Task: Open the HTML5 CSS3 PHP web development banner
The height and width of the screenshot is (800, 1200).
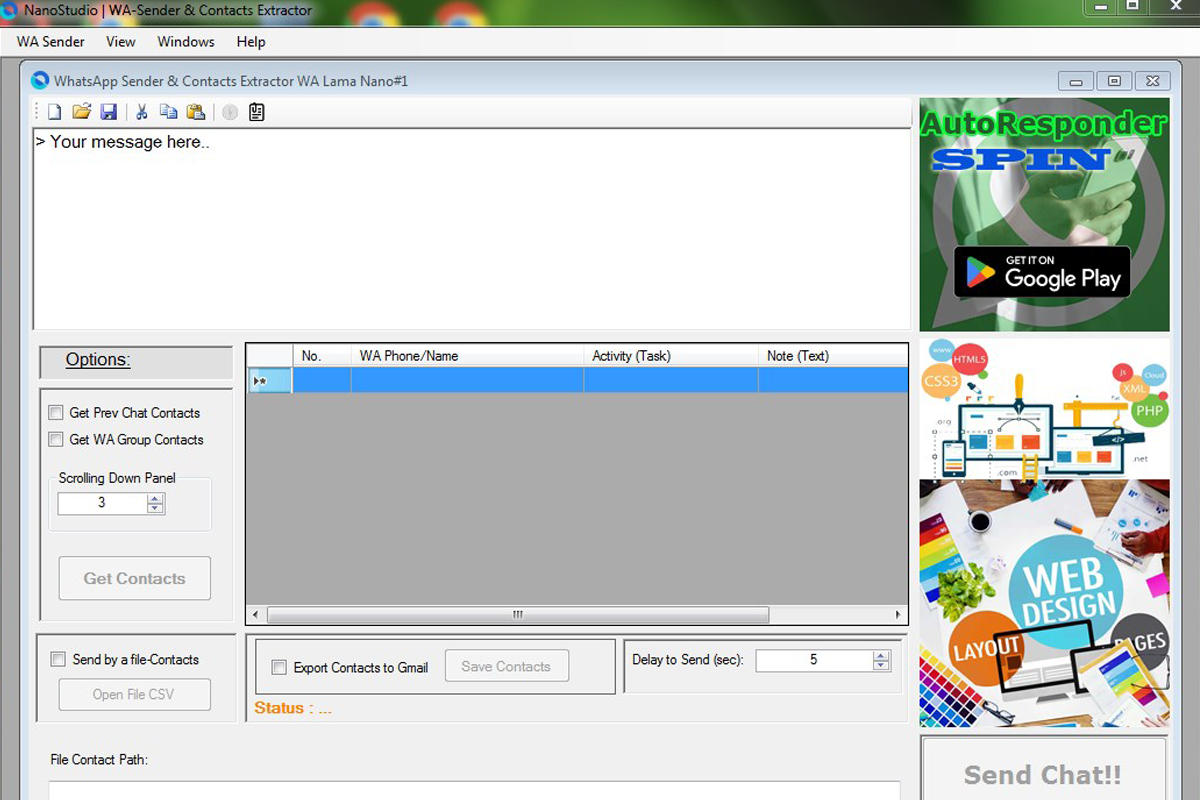Action: [x=1044, y=409]
